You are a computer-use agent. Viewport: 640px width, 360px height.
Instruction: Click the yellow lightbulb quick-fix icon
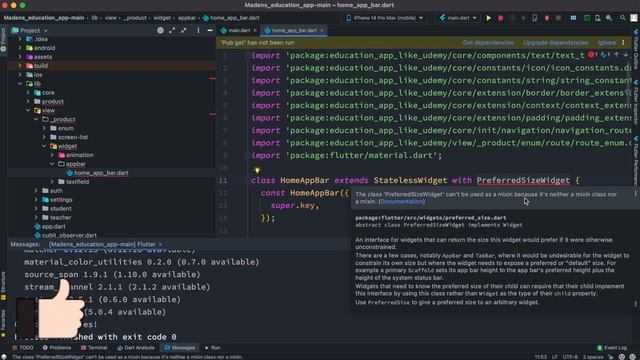click(x=257, y=170)
